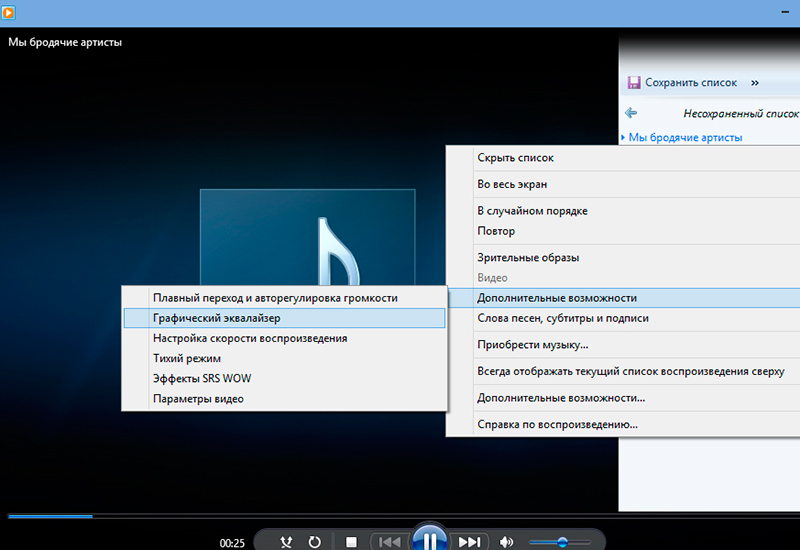Expand Слова песен, субтитры и подписи
This screenshot has width=800, height=550.
563,318
